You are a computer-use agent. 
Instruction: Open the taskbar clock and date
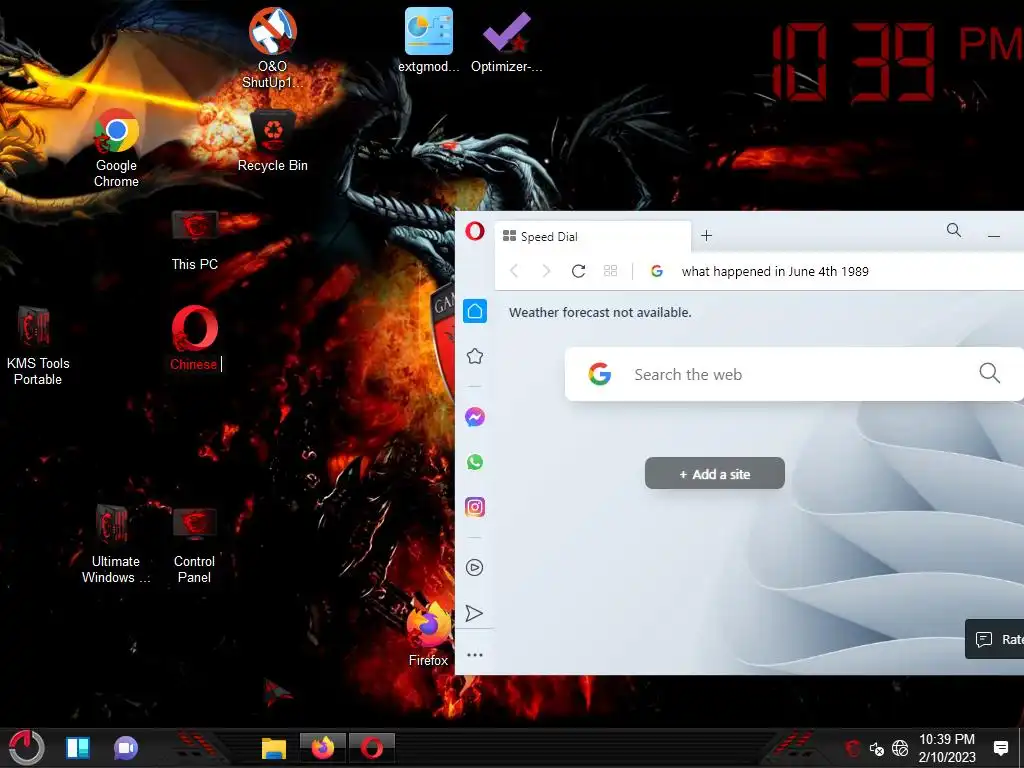[947, 748]
